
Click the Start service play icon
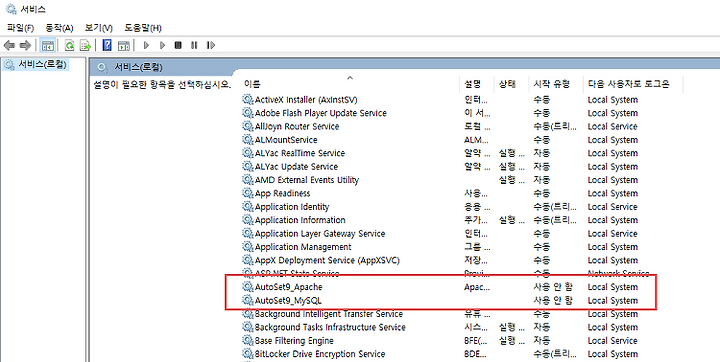coord(146,45)
